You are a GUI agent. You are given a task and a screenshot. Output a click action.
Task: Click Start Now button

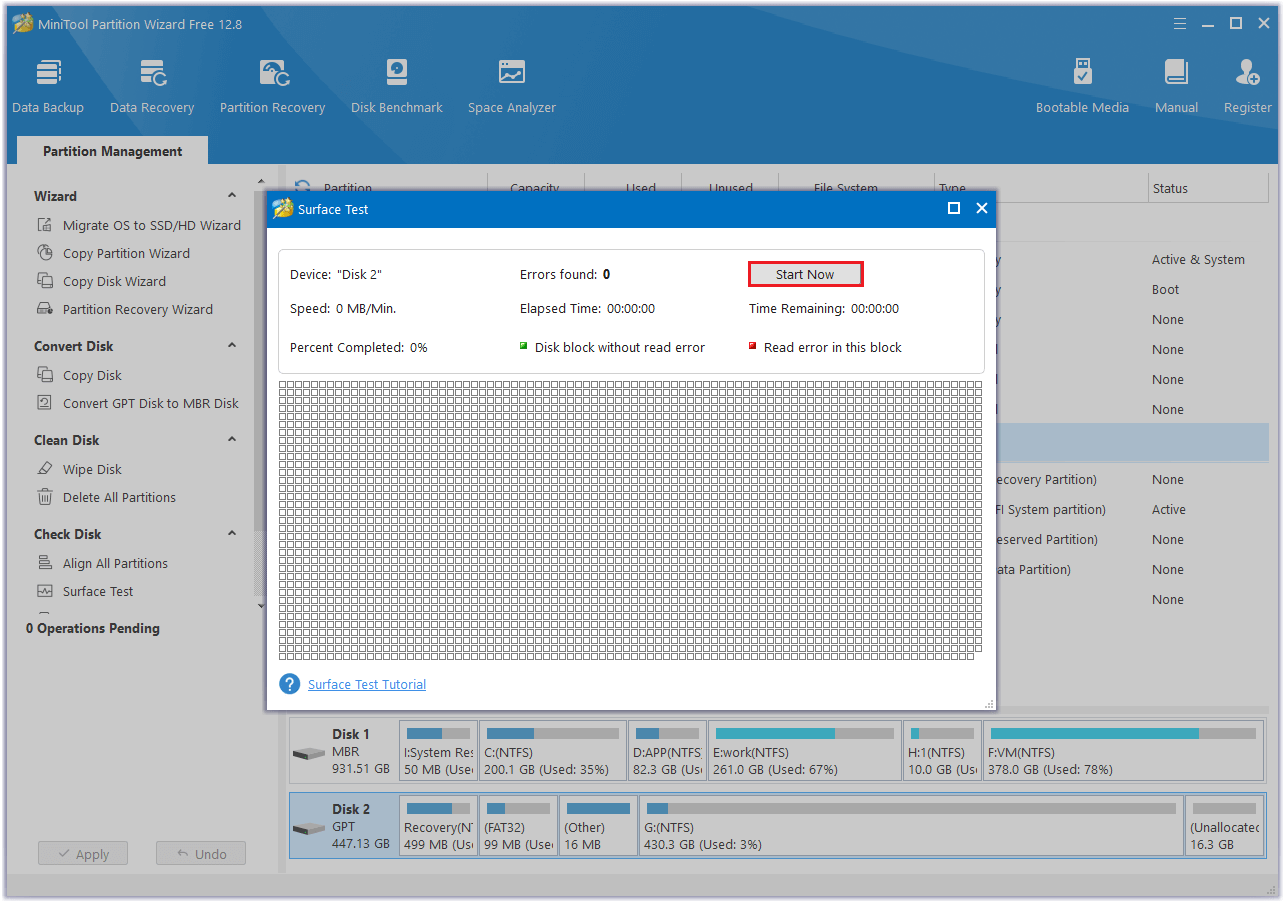(x=805, y=274)
